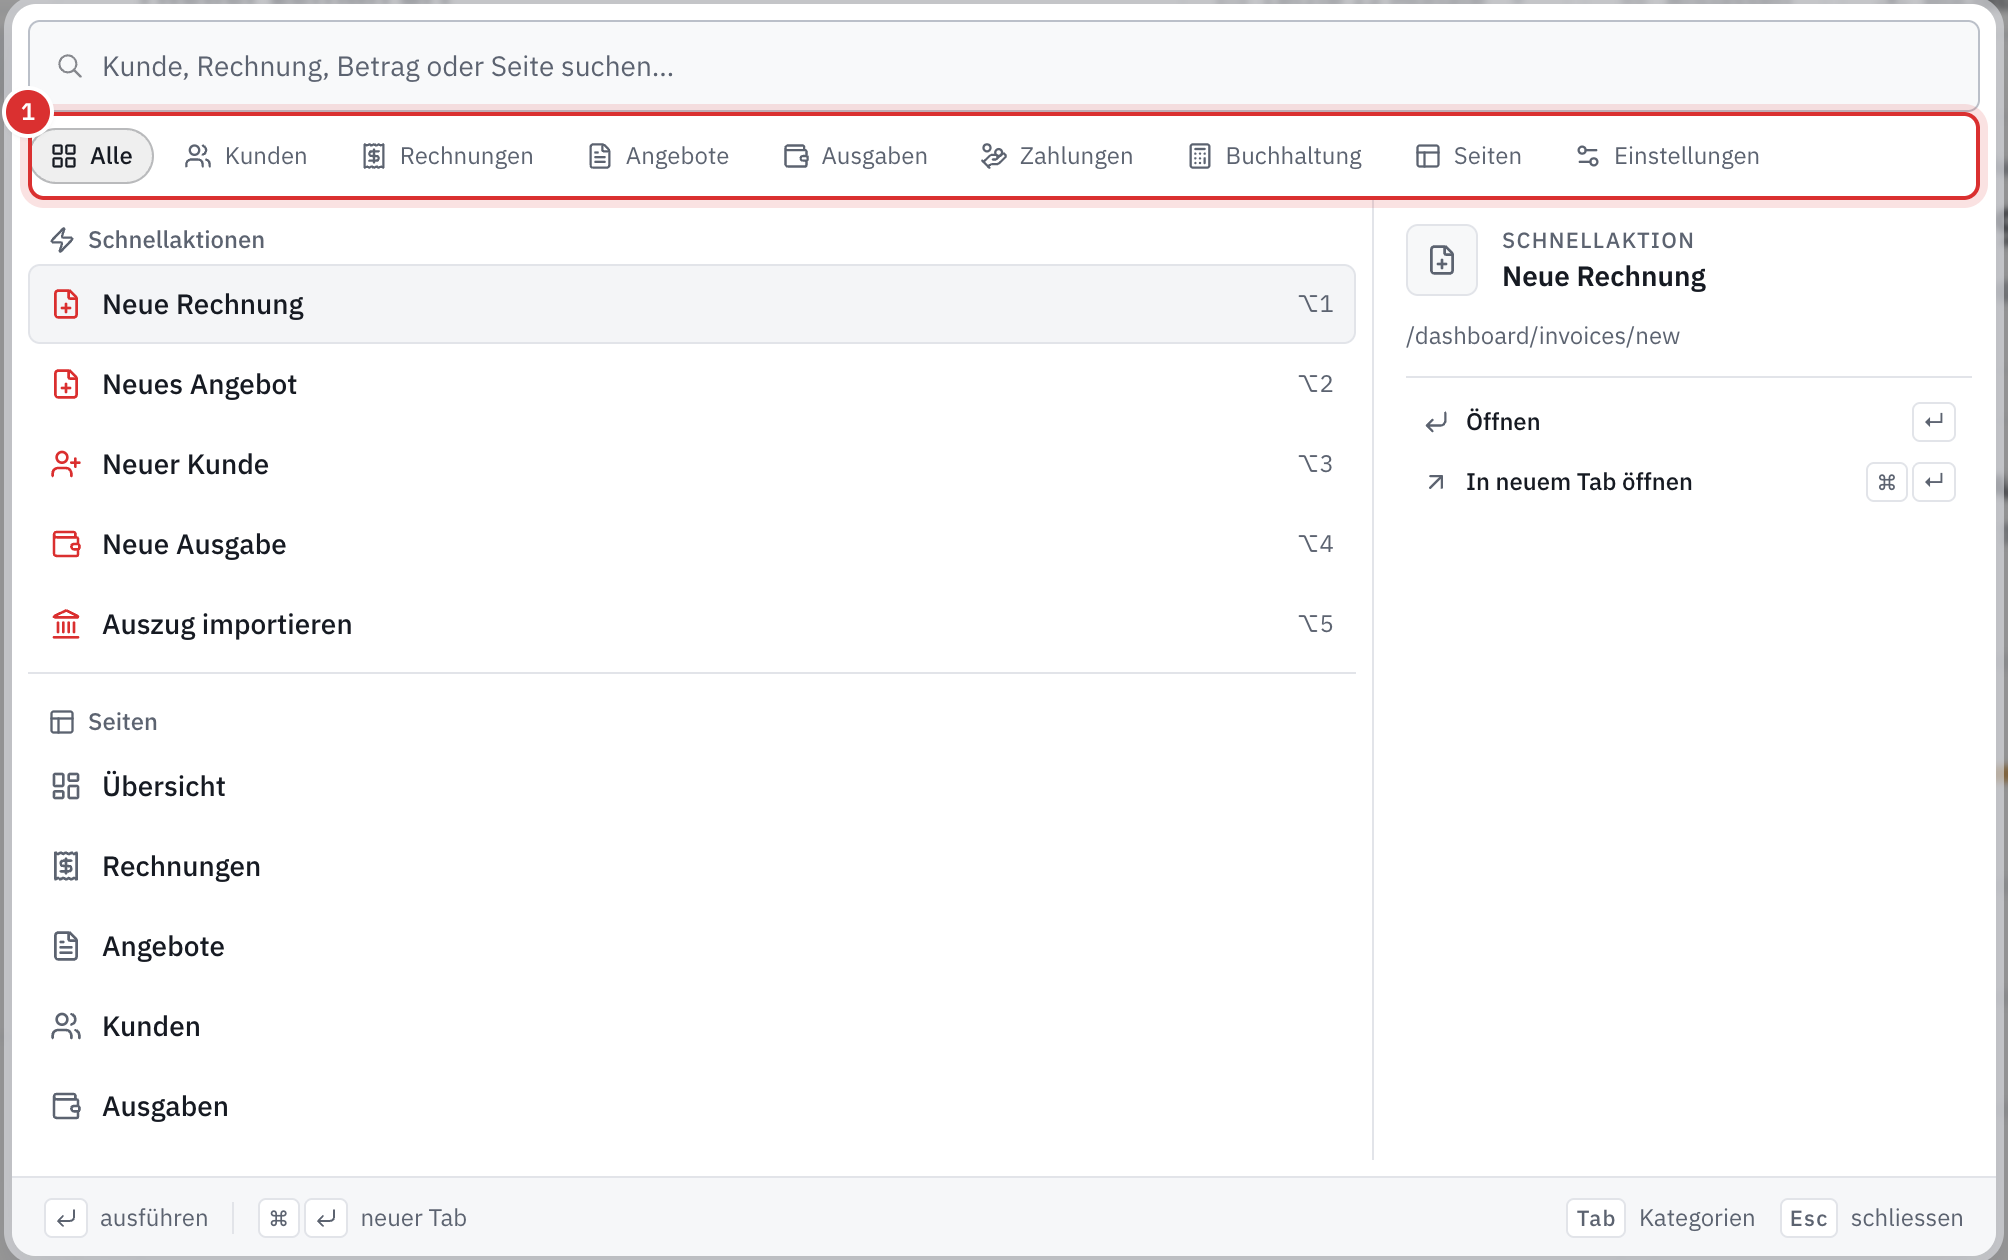Open the Rechnungen filter tab
2008x1260 pixels.
(447, 156)
